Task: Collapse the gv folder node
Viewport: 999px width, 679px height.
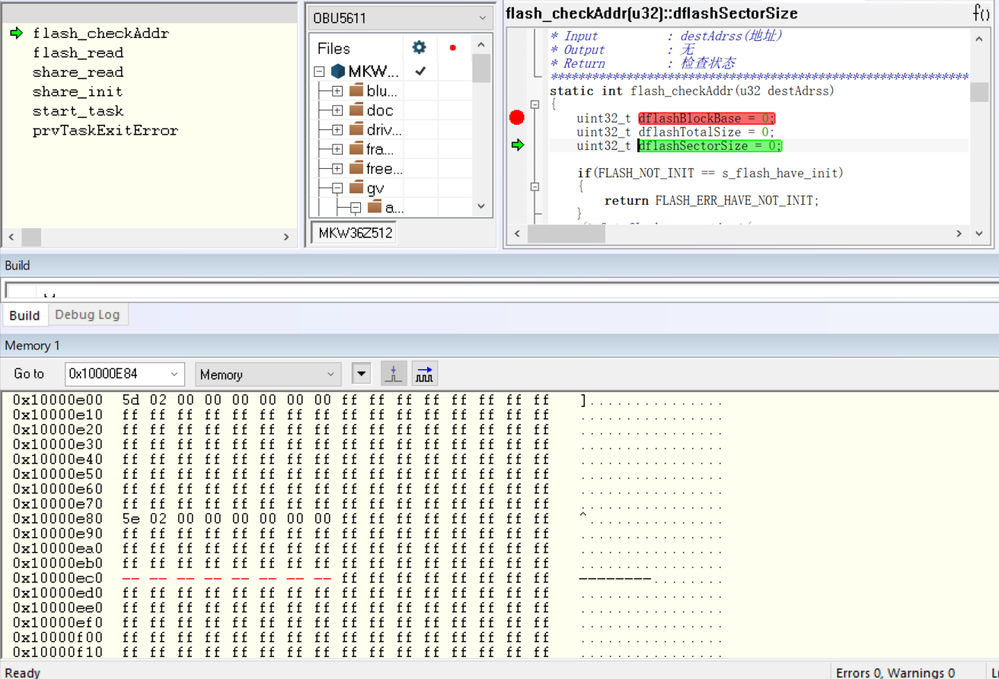Action: point(338,188)
